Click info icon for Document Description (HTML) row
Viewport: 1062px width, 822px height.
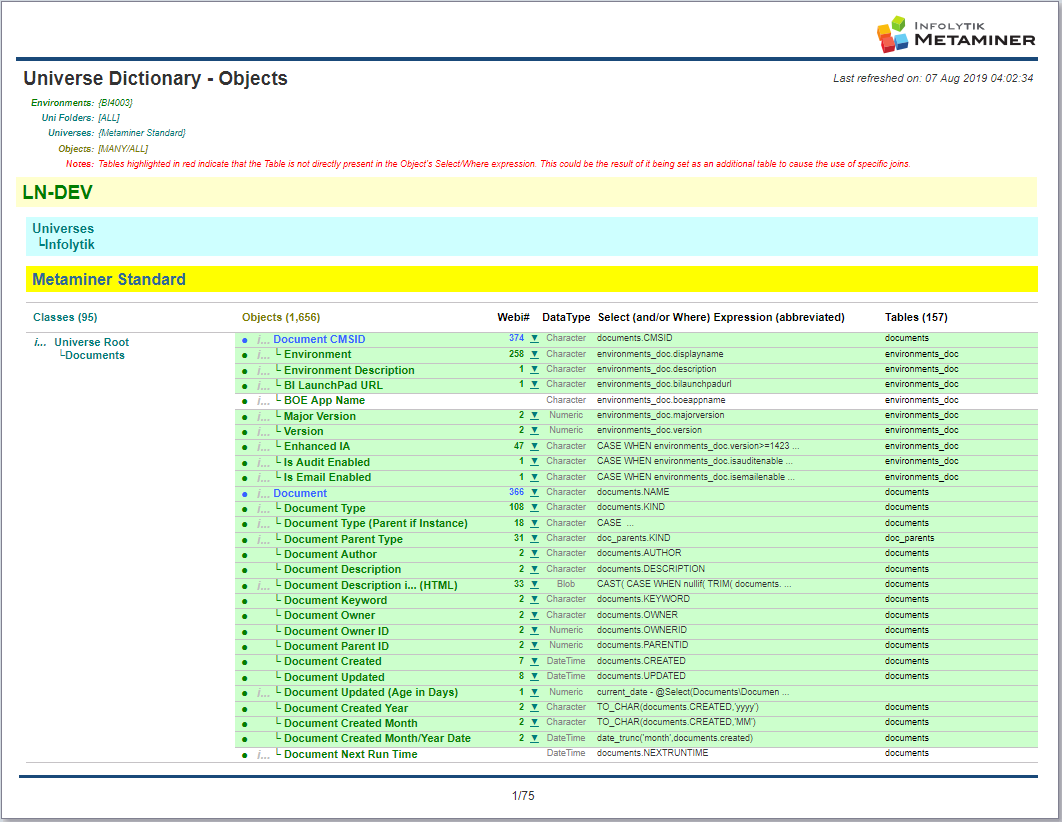click(263, 586)
